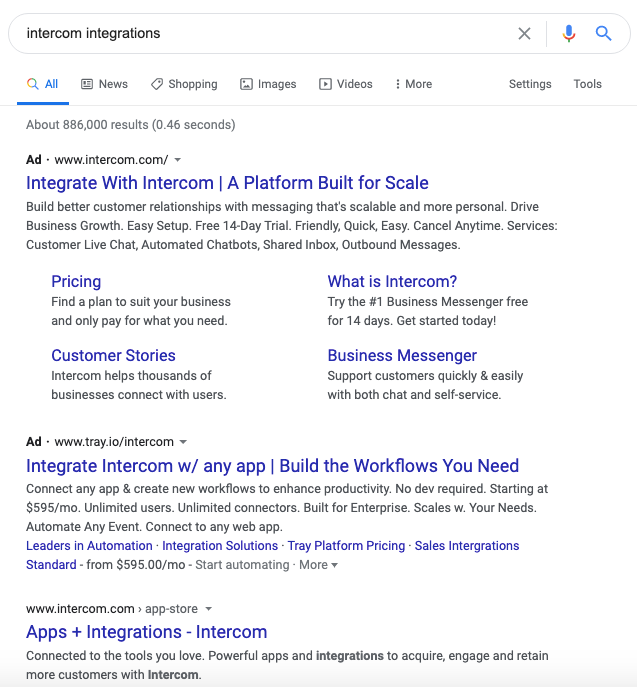Clear the search box with X icon

(x=524, y=33)
